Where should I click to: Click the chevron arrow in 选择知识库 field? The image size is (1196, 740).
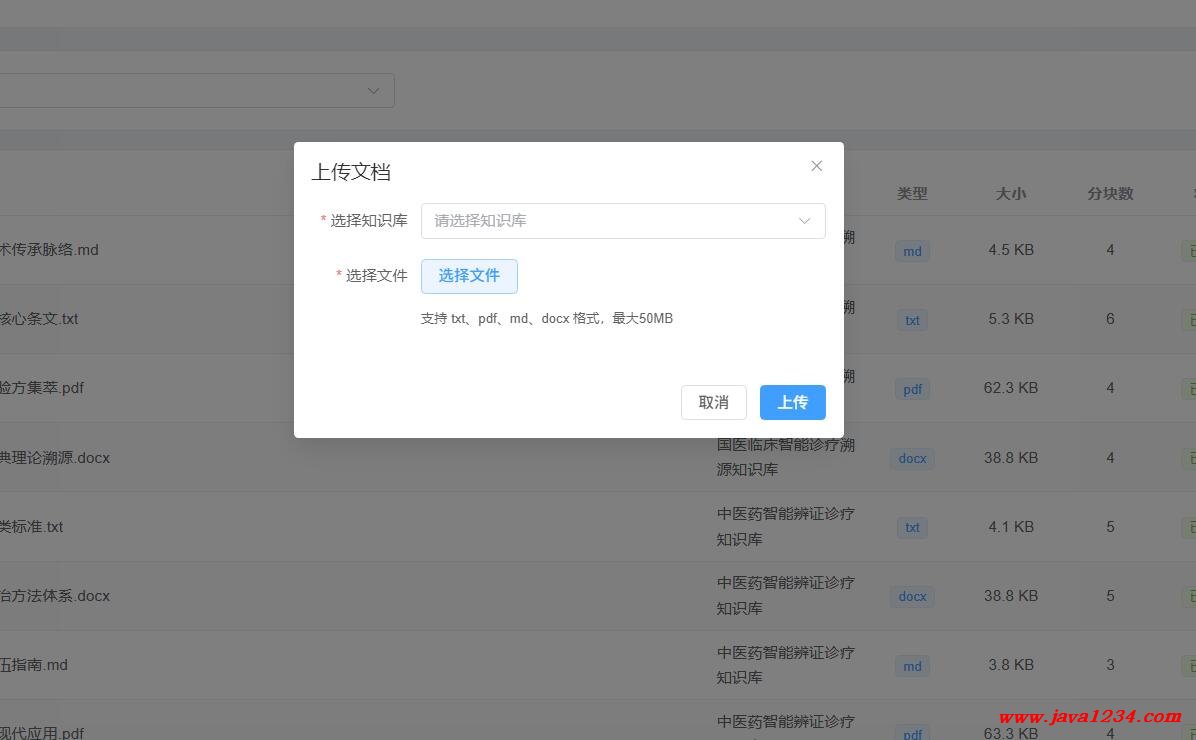804,221
